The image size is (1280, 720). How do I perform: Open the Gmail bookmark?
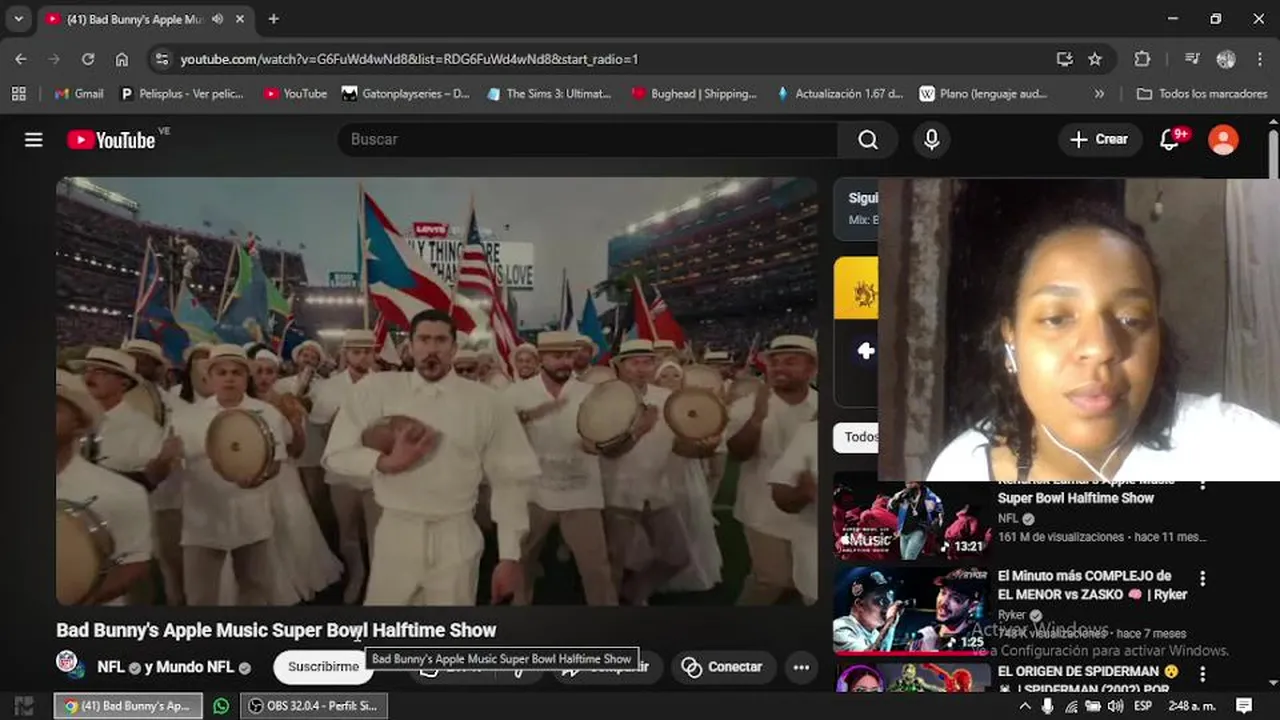pyautogui.click(x=78, y=94)
